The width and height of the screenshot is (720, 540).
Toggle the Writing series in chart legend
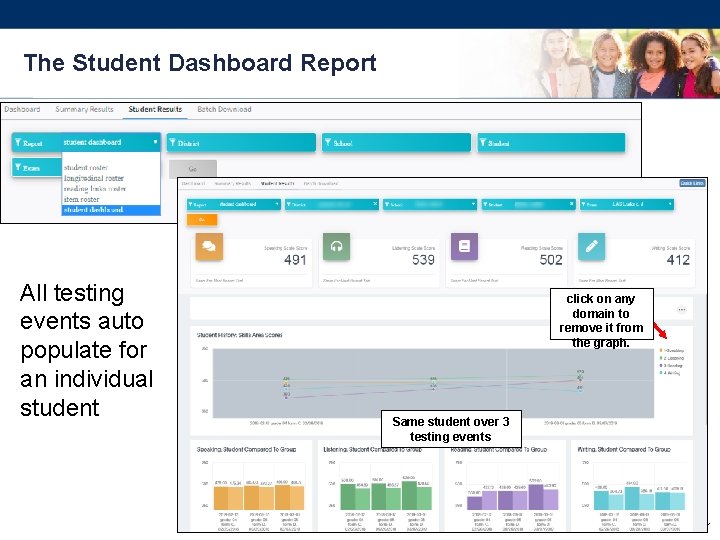[x=670, y=373]
